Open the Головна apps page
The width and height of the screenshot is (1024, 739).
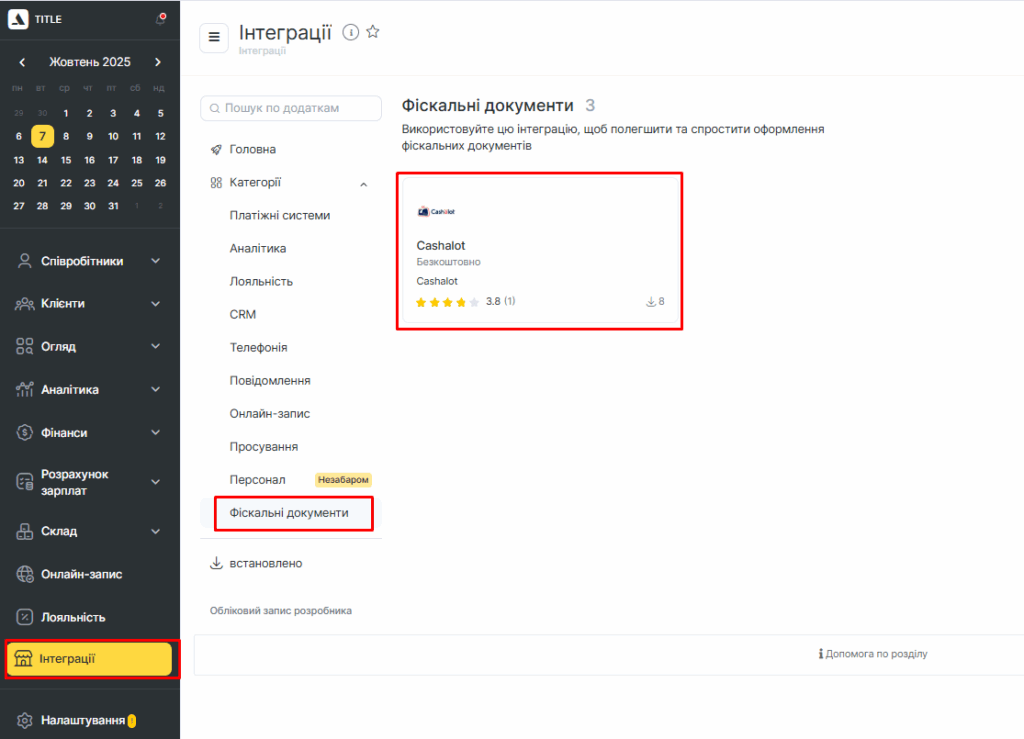(x=252, y=149)
